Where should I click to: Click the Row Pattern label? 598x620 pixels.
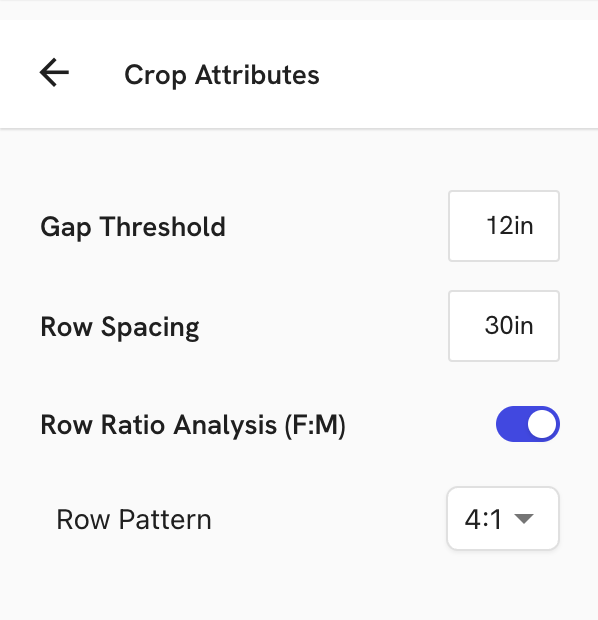click(x=134, y=519)
